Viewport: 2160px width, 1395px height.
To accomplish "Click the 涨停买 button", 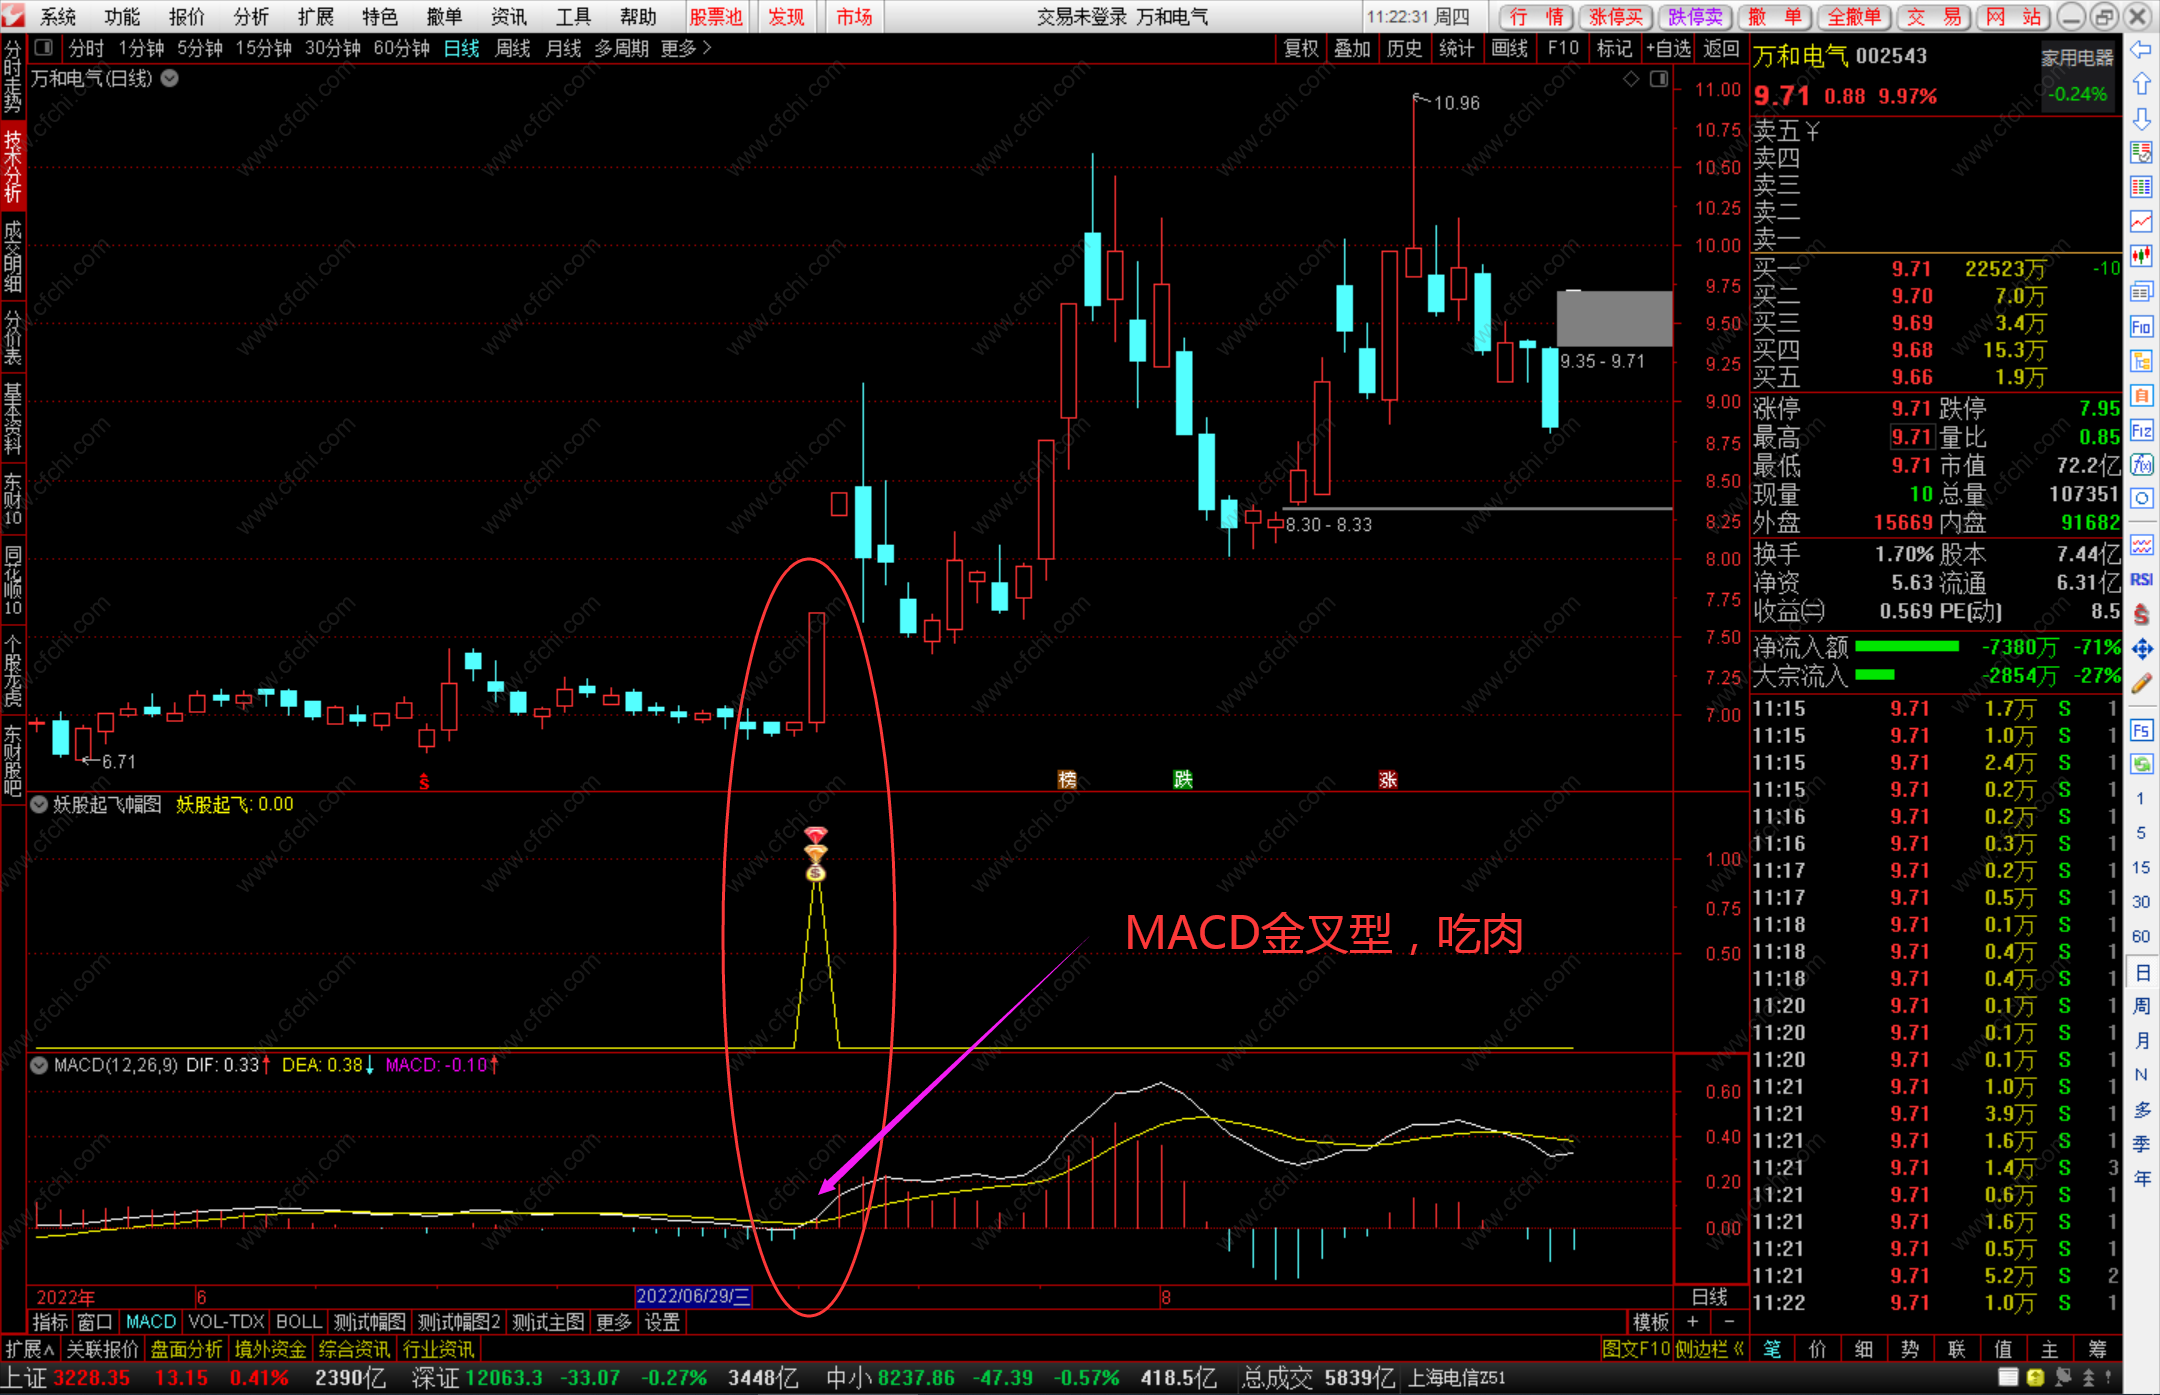I will [x=1616, y=16].
